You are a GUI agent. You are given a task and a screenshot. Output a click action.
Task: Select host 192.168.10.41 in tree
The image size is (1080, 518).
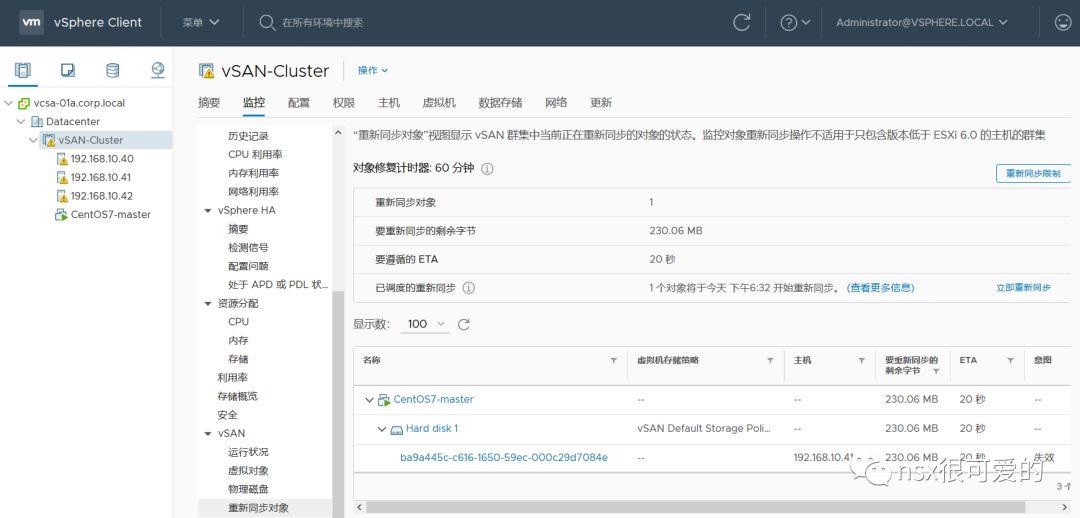click(x=102, y=178)
